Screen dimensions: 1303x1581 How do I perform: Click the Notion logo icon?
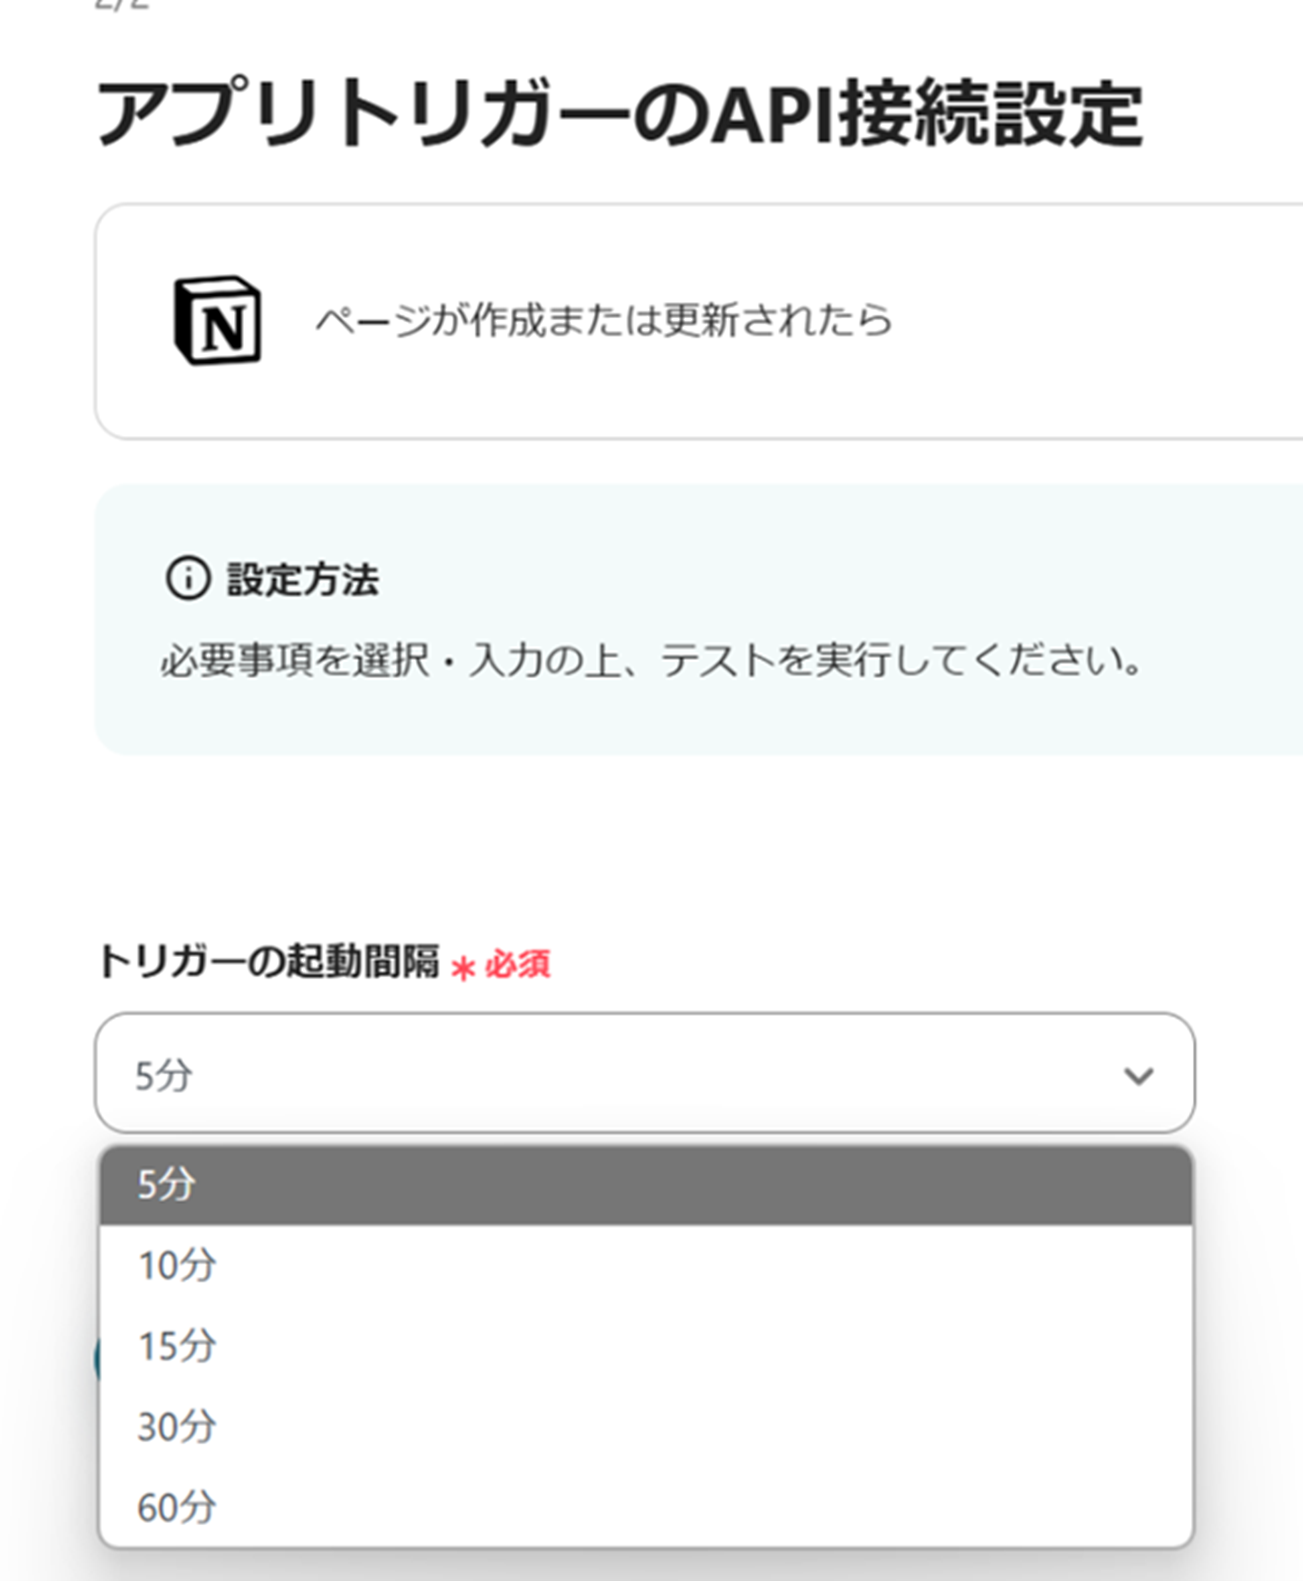(218, 320)
